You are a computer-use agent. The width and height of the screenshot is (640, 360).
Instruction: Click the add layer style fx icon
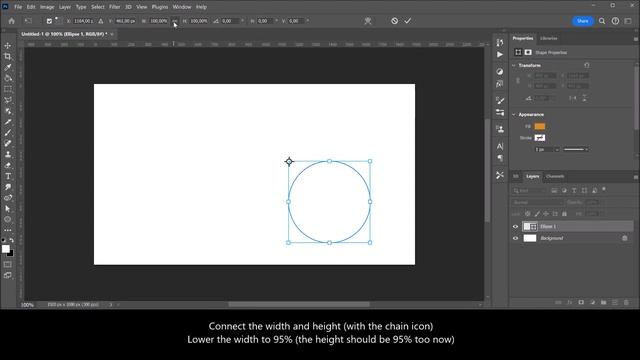coord(569,302)
